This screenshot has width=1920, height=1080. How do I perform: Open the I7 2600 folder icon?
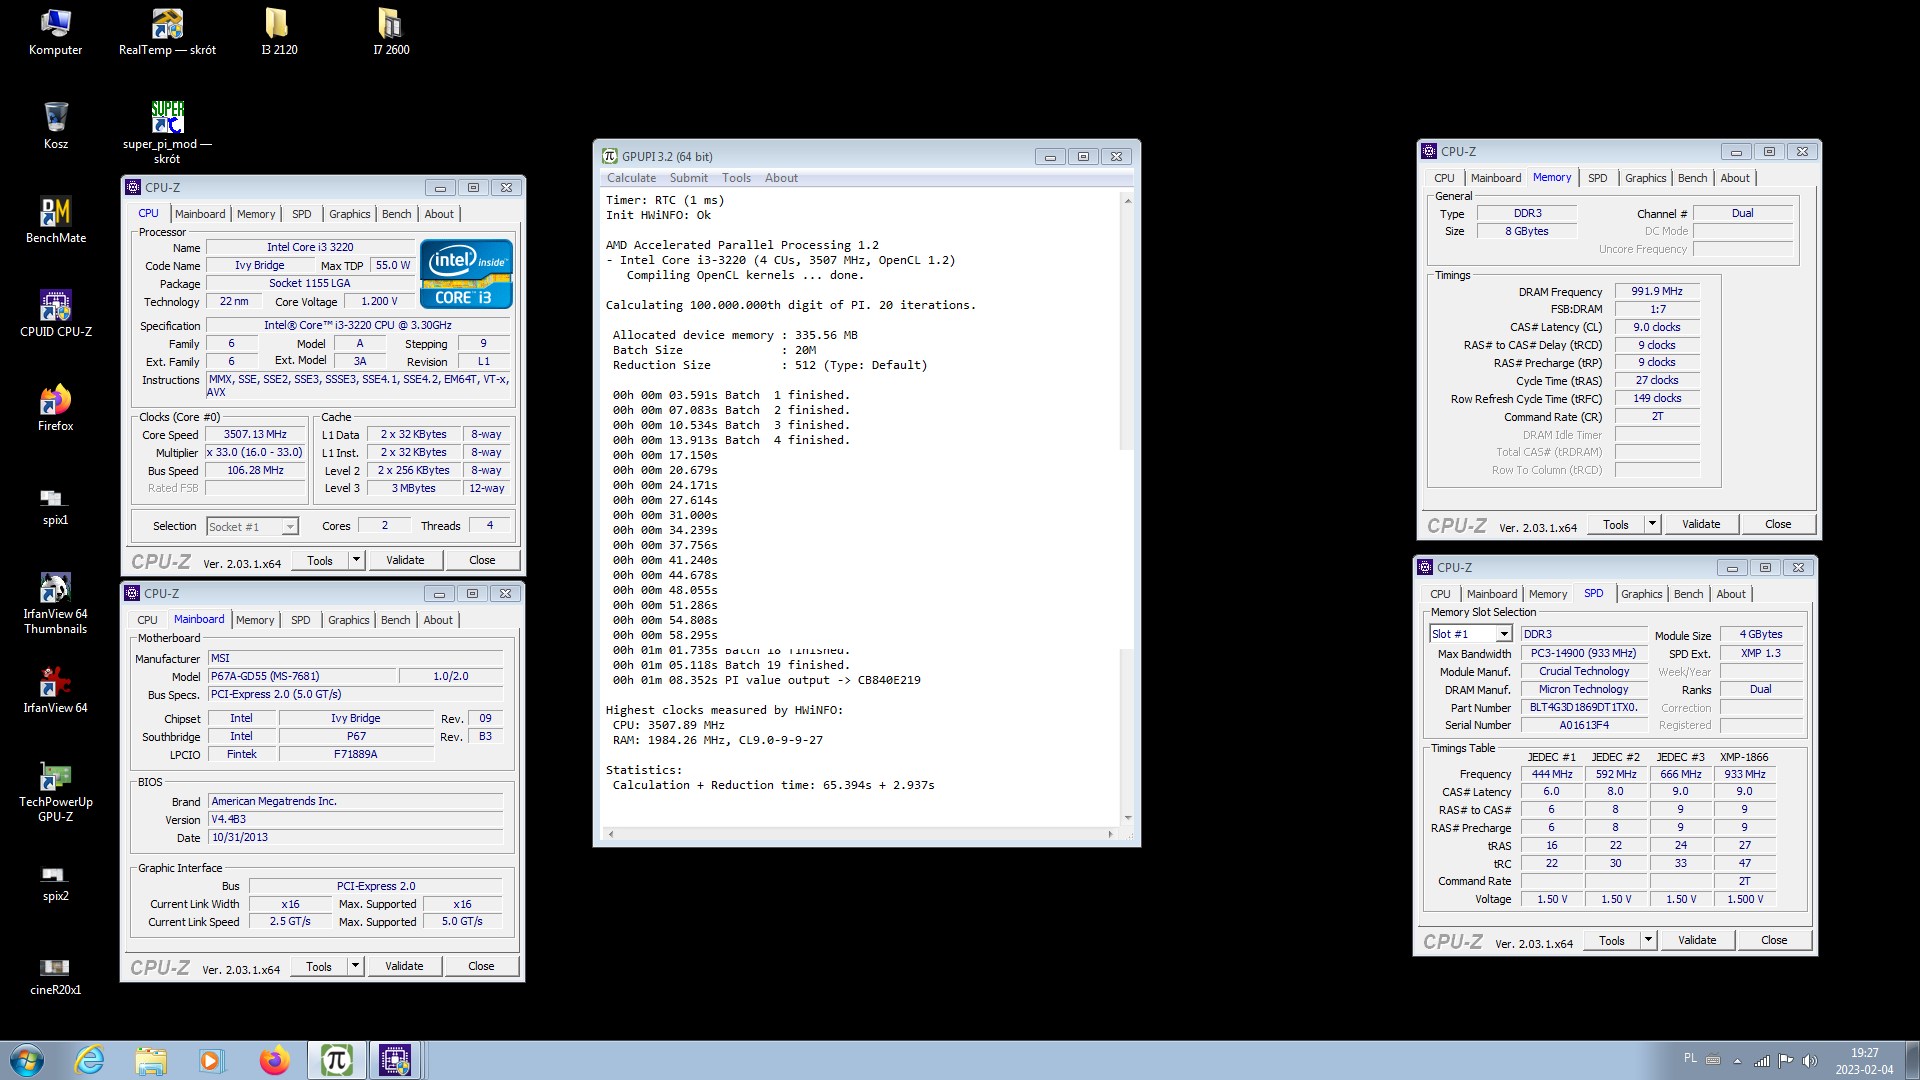(391, 32)
